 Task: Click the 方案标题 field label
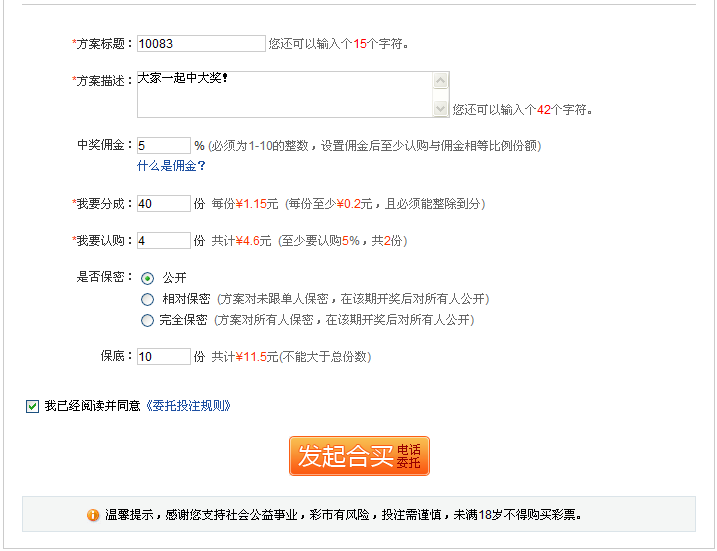[x=101, y=44]
